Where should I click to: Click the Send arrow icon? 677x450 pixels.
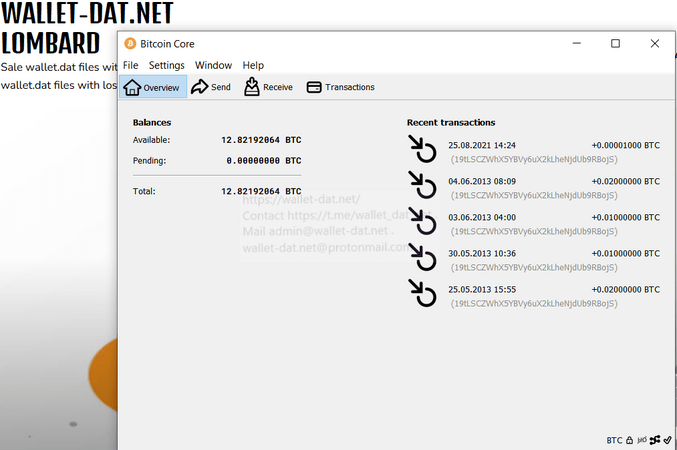(x=199, y=87)
